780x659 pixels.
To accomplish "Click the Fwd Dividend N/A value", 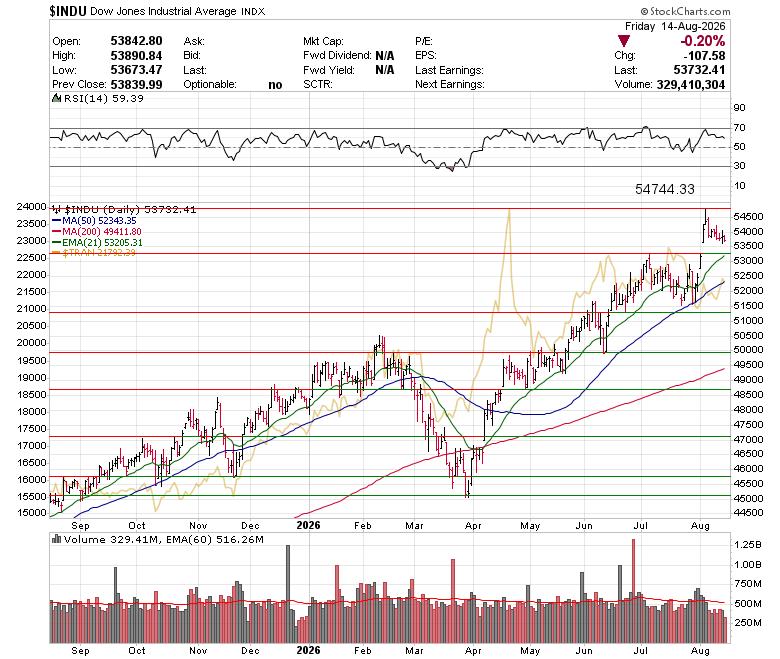I will (x=385, y=55).
